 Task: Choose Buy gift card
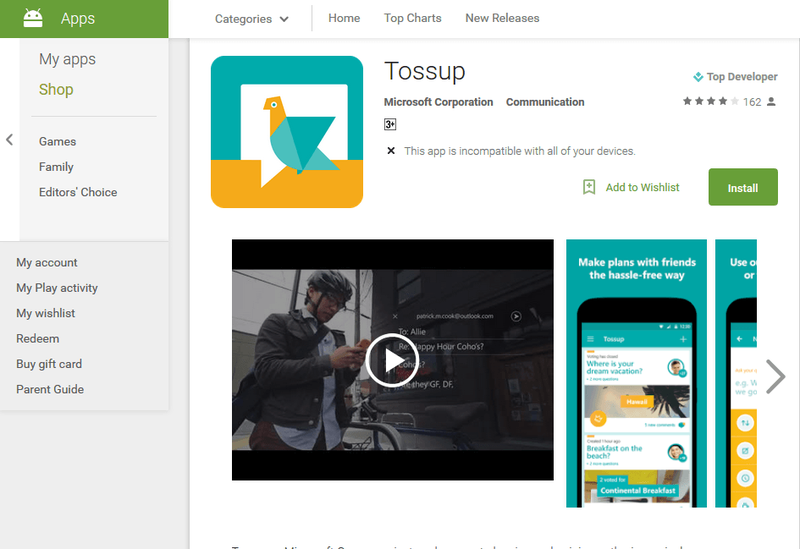49,364
